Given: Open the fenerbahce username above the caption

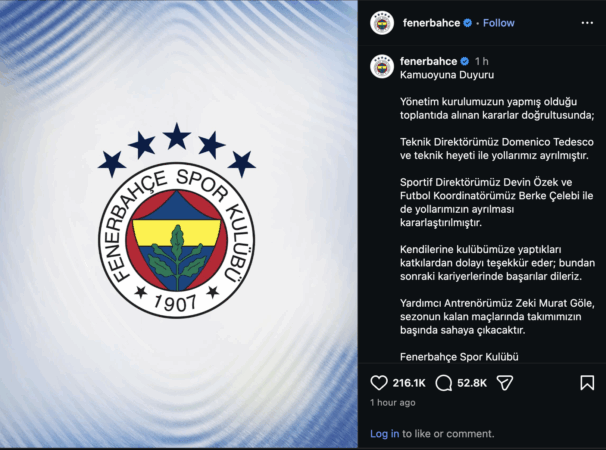Looking at the screenshot, I should click(429, 61).
